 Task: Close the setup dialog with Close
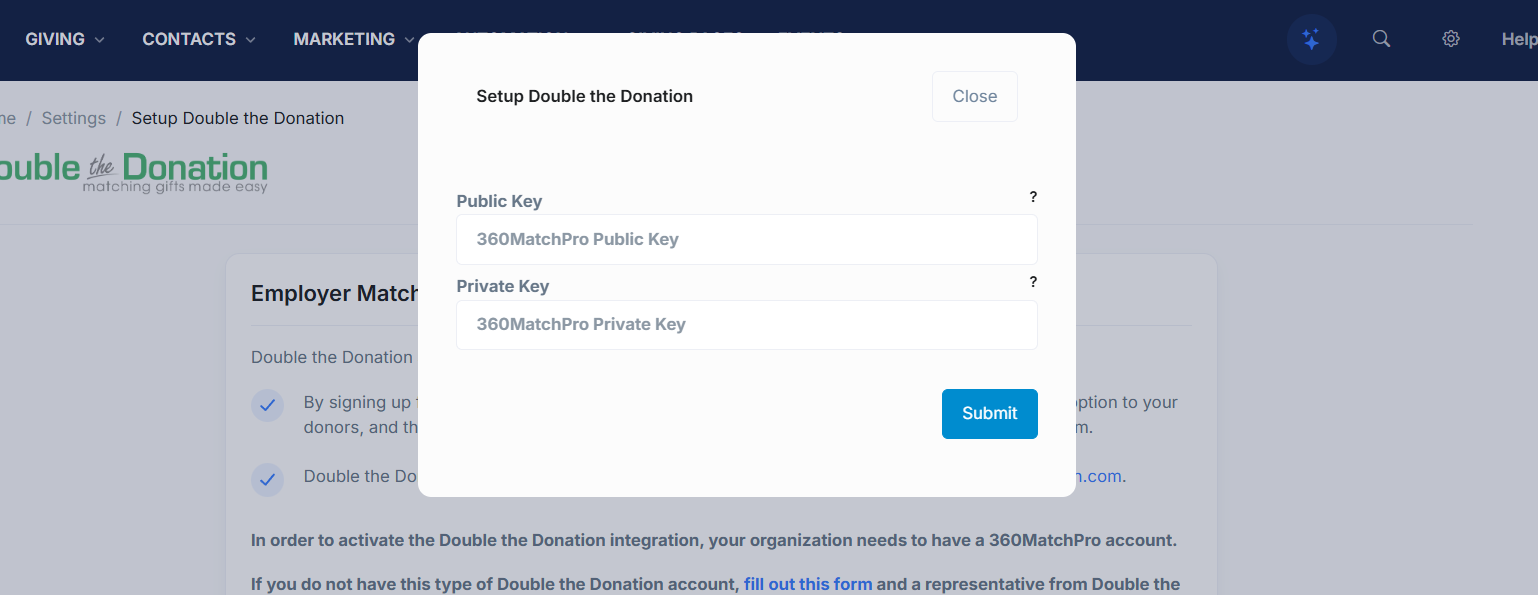(974, 96)
